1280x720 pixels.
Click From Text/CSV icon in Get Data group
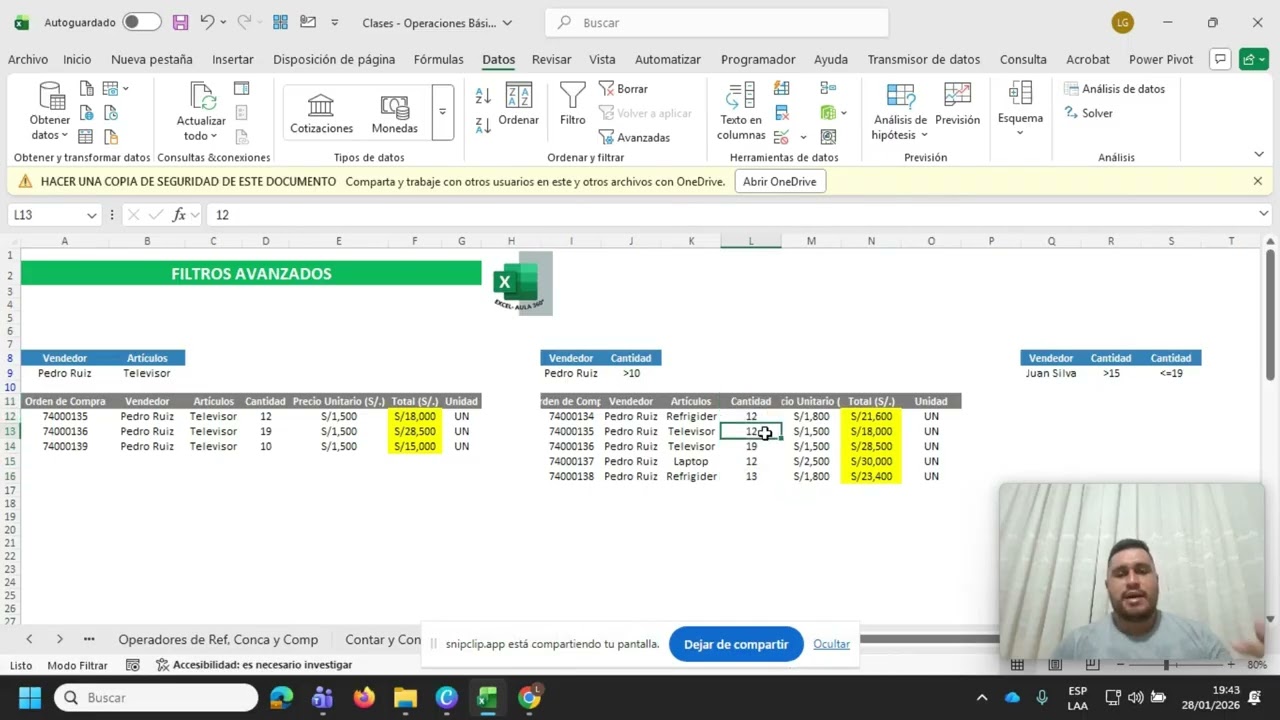87,89
